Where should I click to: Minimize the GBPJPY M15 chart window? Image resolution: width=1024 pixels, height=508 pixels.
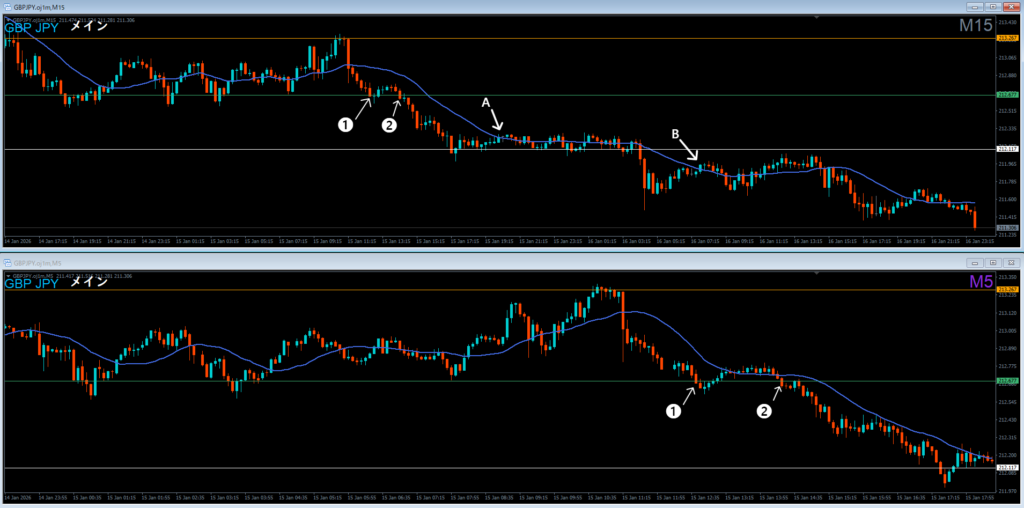976,7
